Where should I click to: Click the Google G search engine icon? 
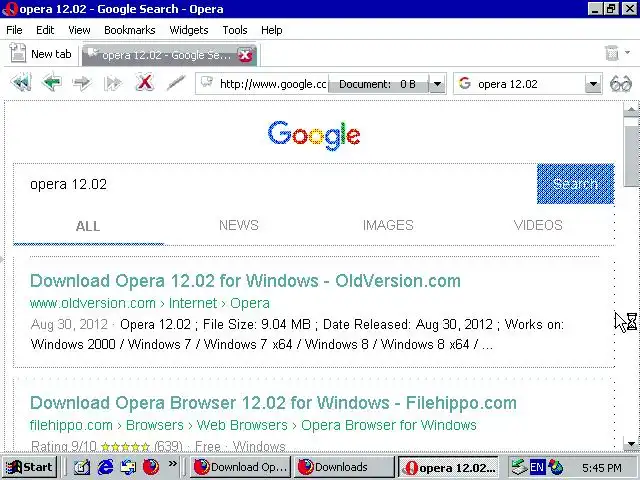[464, 83]
